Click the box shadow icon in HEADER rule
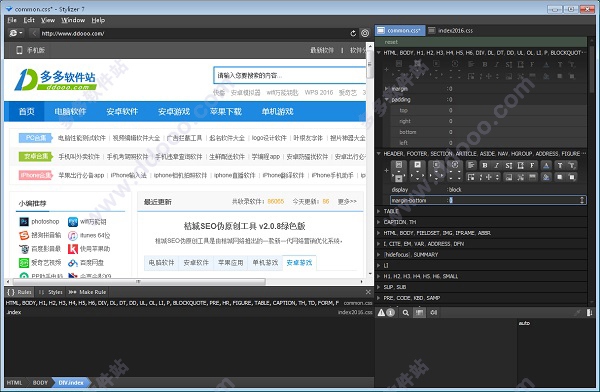The image size is (600, 392). 572,177
